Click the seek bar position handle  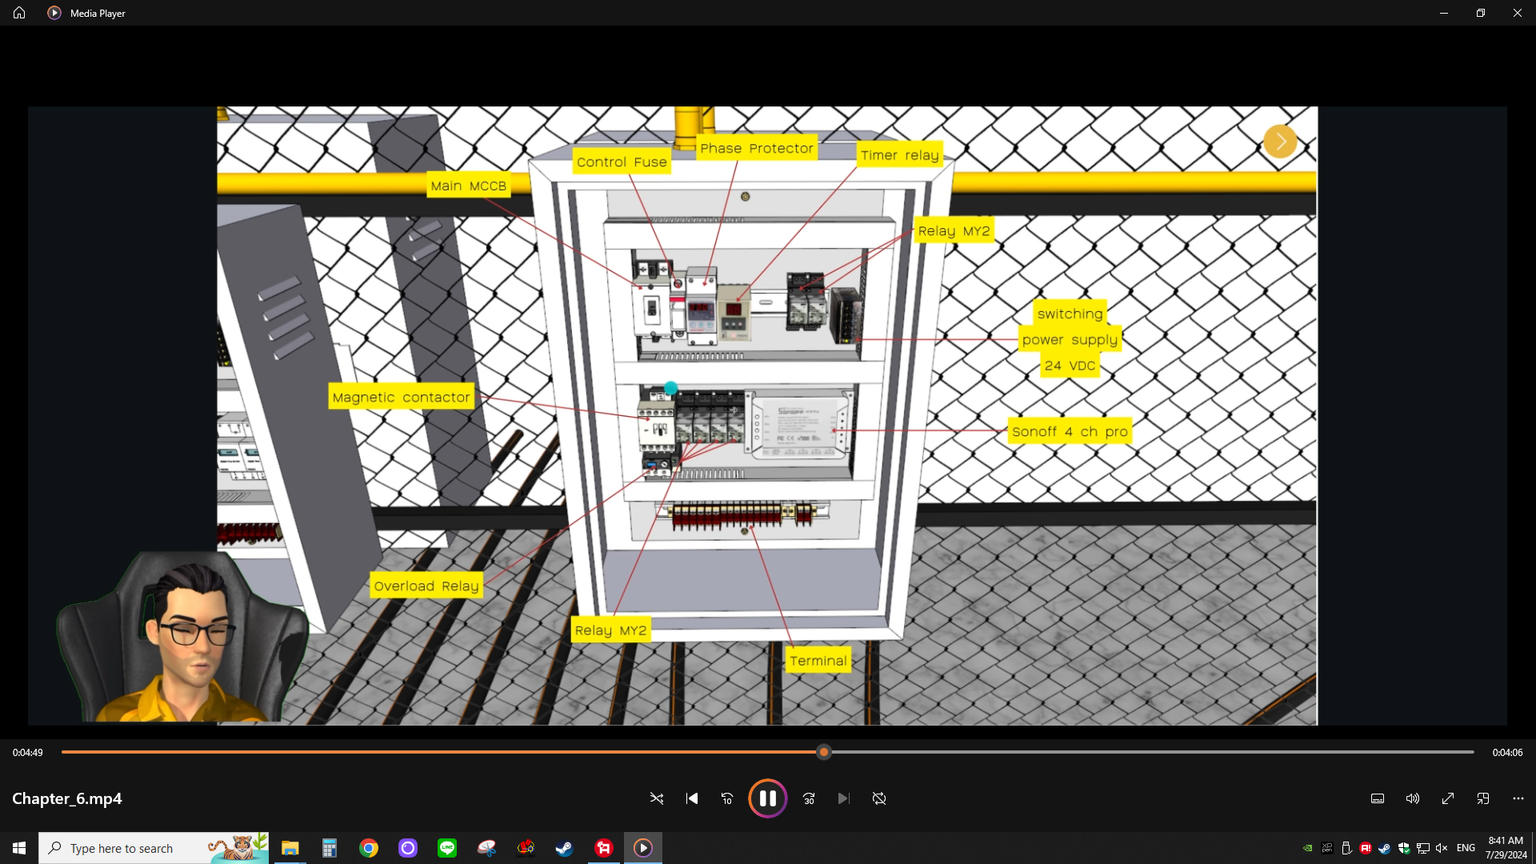point(824,752)
